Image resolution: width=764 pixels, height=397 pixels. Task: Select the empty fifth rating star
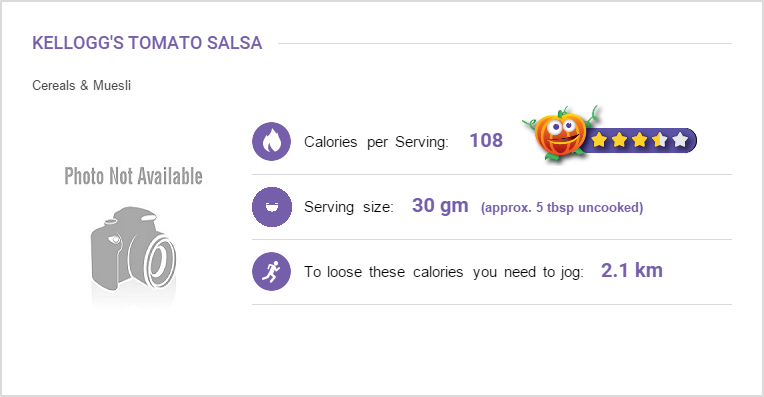[680, 140]
